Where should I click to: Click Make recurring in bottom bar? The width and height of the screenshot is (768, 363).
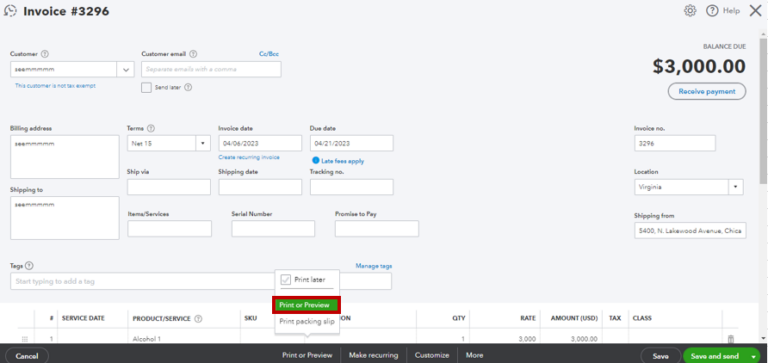tap(373, 355)
